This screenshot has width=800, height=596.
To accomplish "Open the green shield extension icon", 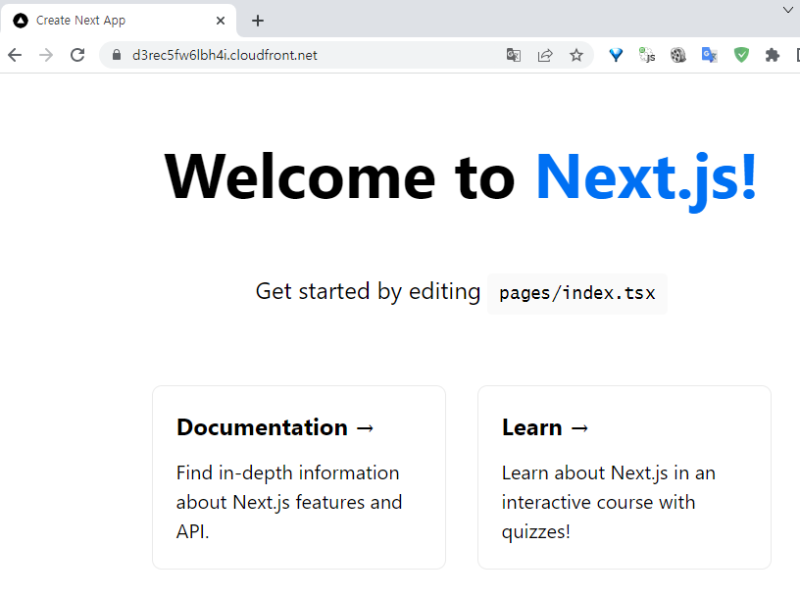I will point(741,55).
